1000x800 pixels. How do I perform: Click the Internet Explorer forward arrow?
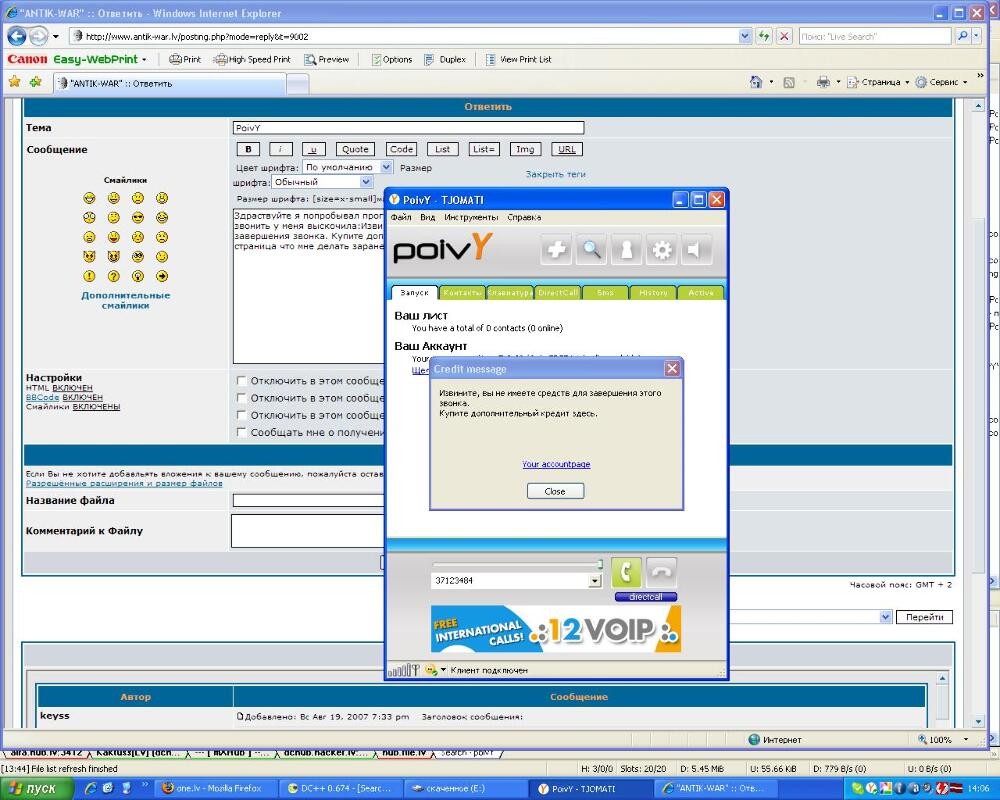[38, 36]
